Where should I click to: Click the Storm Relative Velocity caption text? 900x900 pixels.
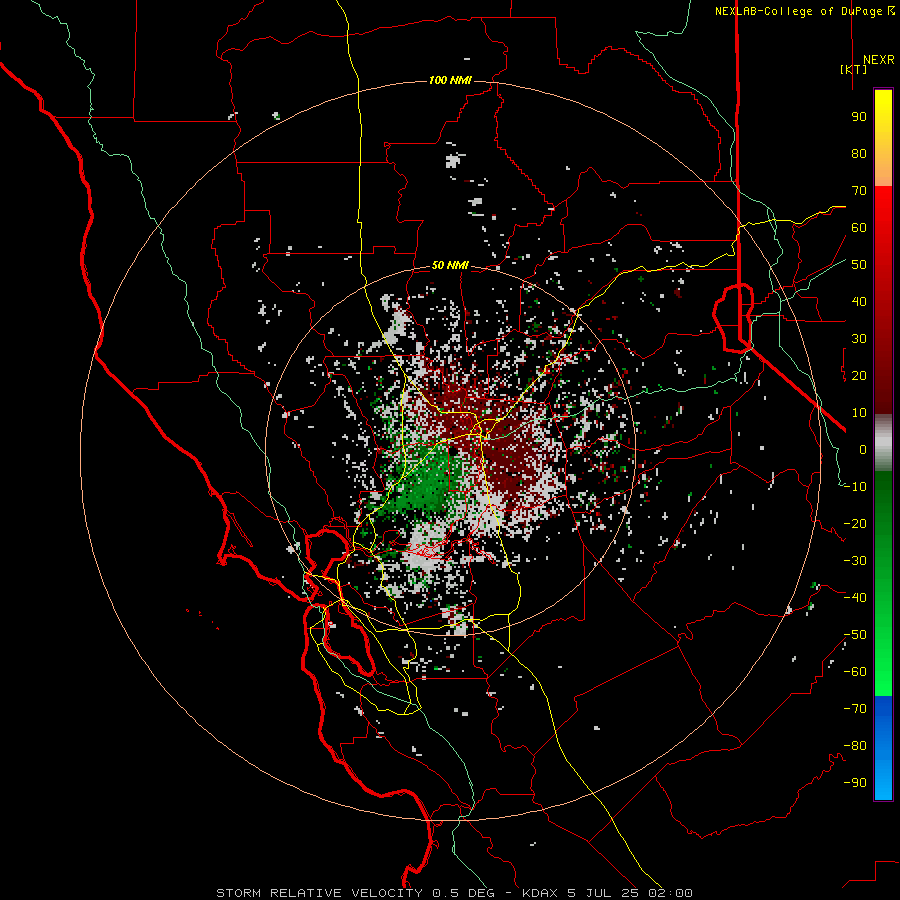[x=454, y=893]
